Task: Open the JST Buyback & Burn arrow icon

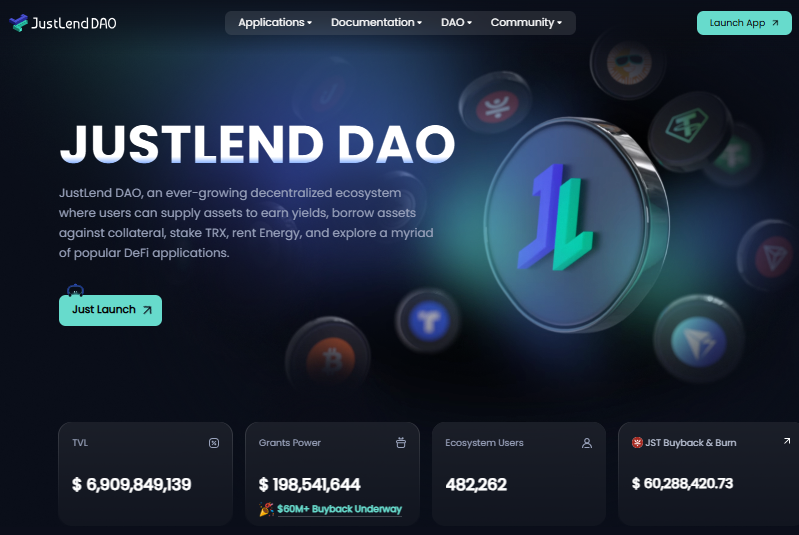Action: pyautogui.click(x=787, y=441)
